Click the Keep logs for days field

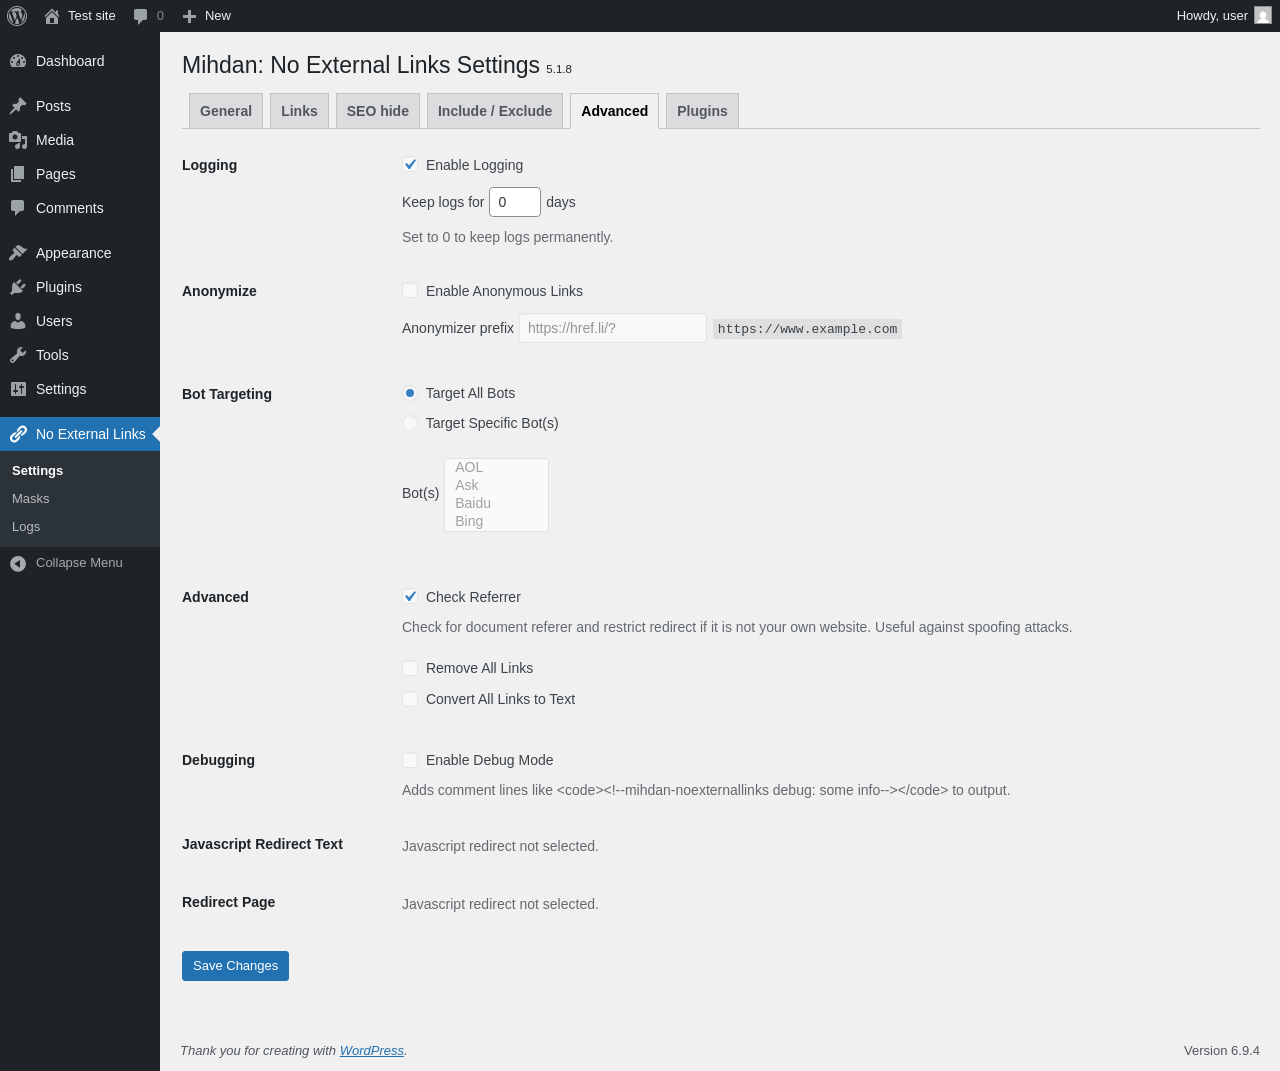click(515, 202)
